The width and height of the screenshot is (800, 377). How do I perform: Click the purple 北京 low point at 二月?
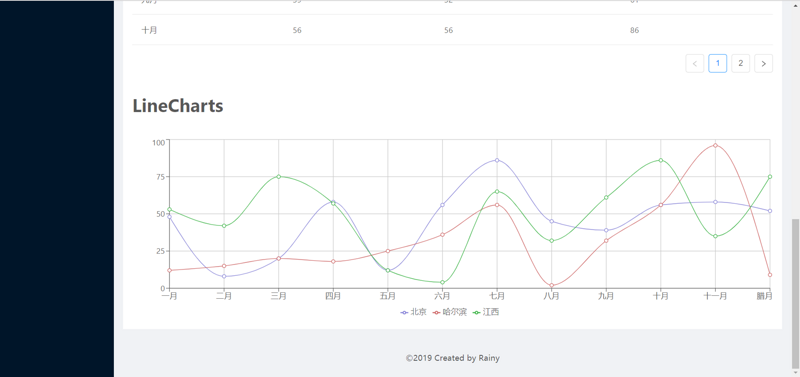[x=224, y=277]
